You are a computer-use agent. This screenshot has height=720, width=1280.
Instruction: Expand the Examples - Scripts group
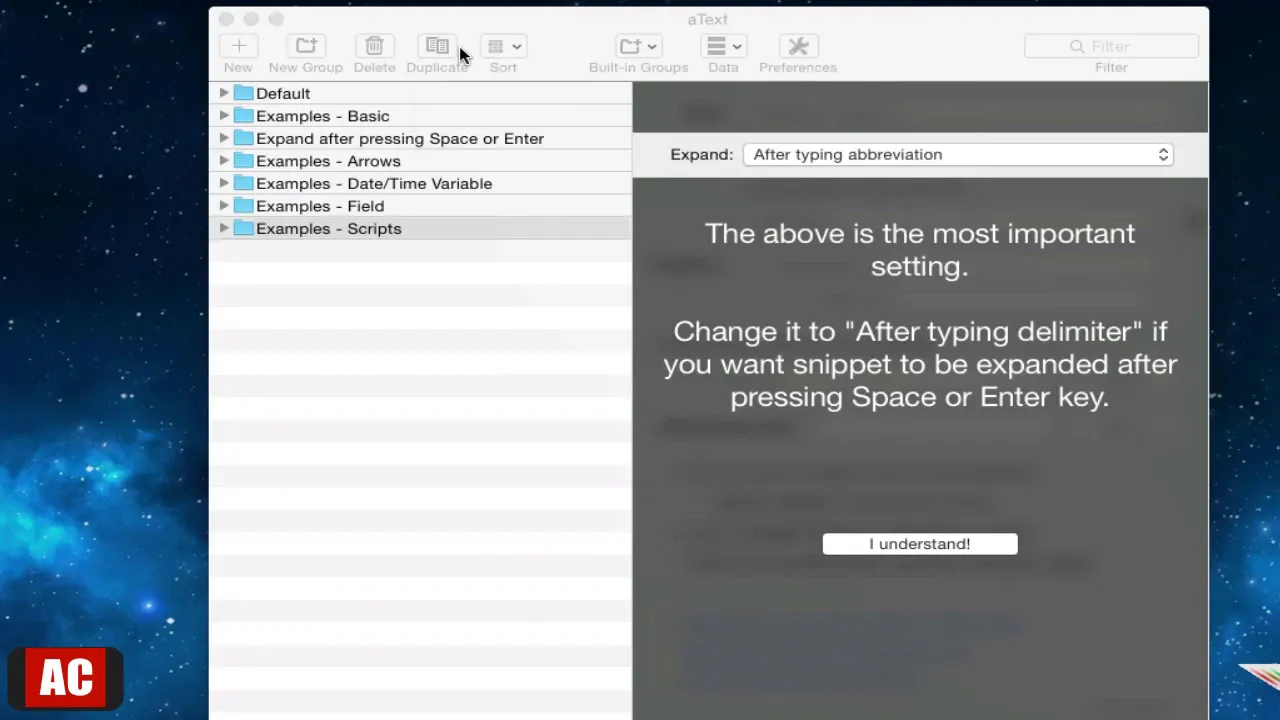pyautogui.click(x=224, y=228)
